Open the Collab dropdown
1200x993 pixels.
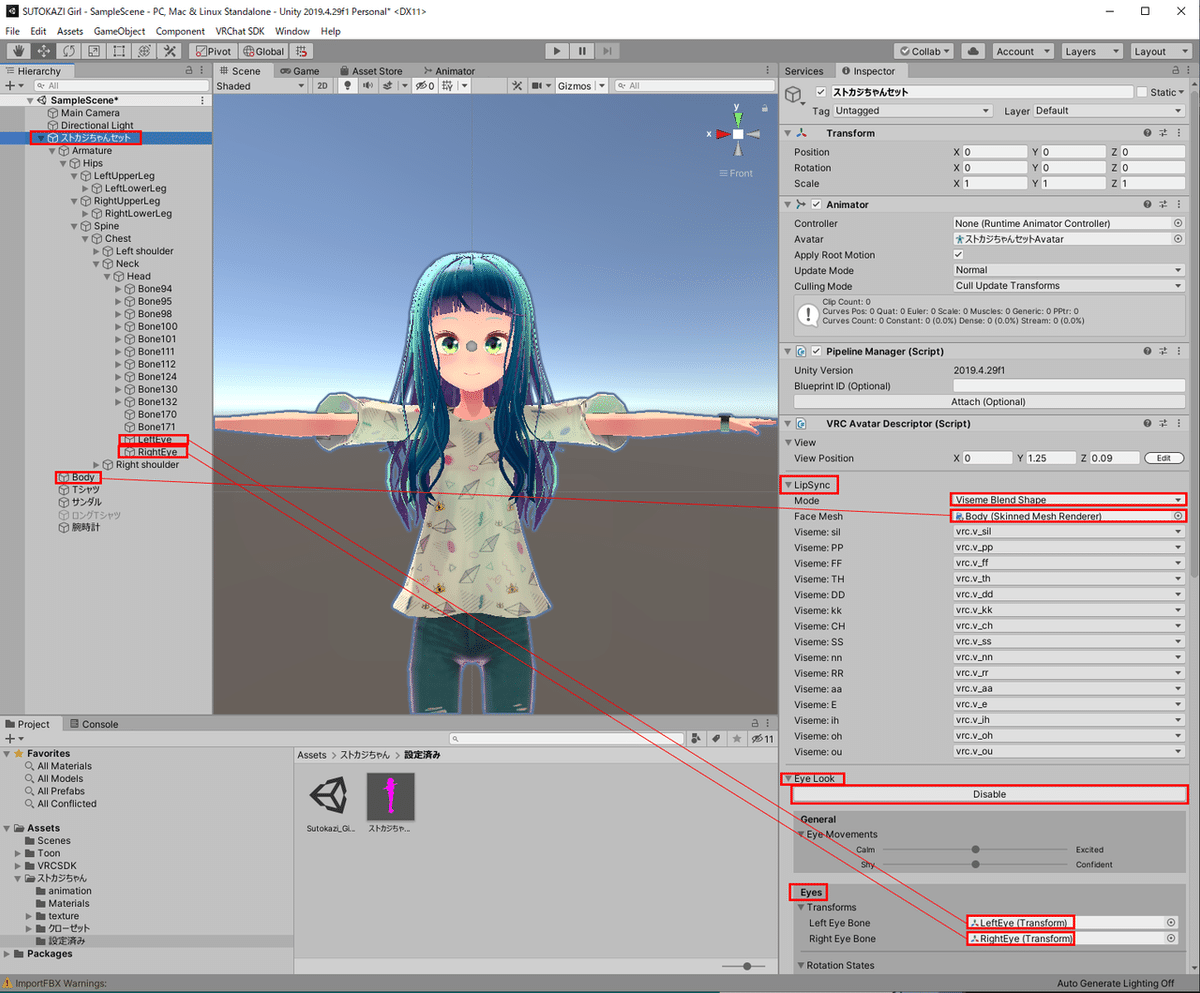point(925,51)
